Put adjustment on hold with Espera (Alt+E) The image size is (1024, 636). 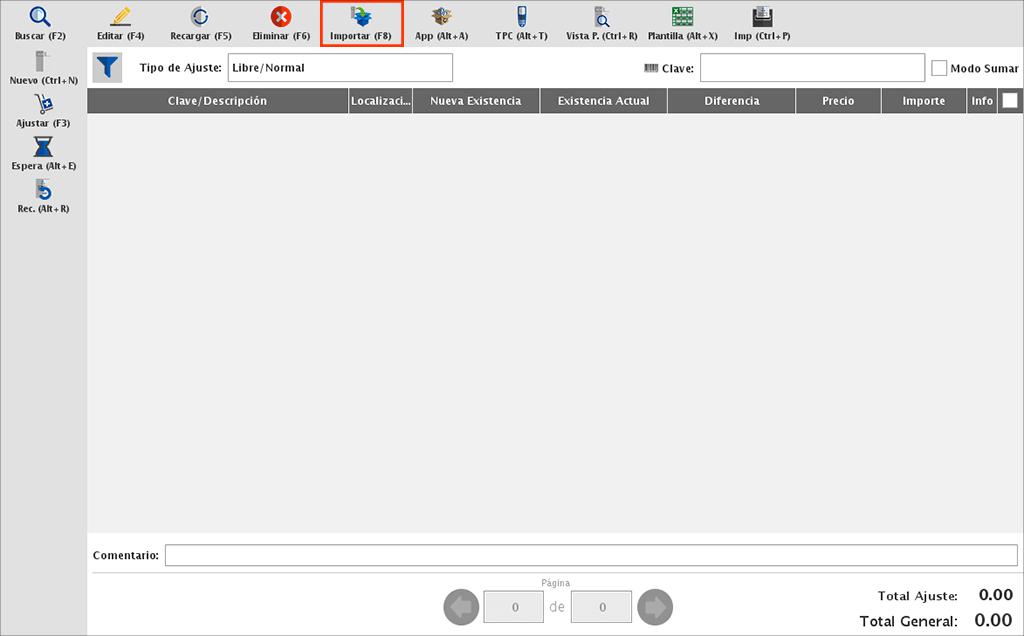[x=43, y=148]
